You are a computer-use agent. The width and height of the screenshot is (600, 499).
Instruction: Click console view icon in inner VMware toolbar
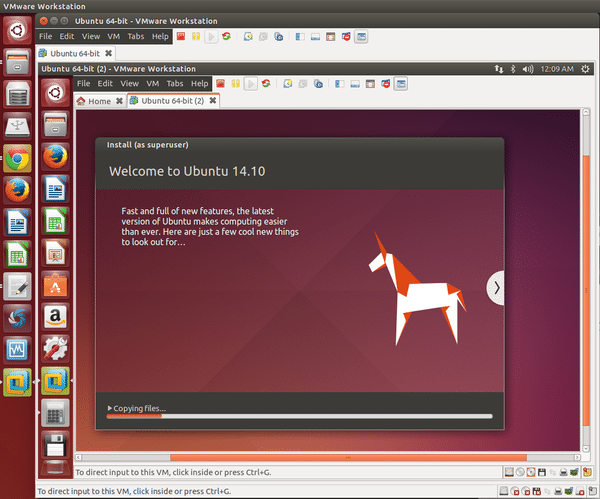(401, 83)
